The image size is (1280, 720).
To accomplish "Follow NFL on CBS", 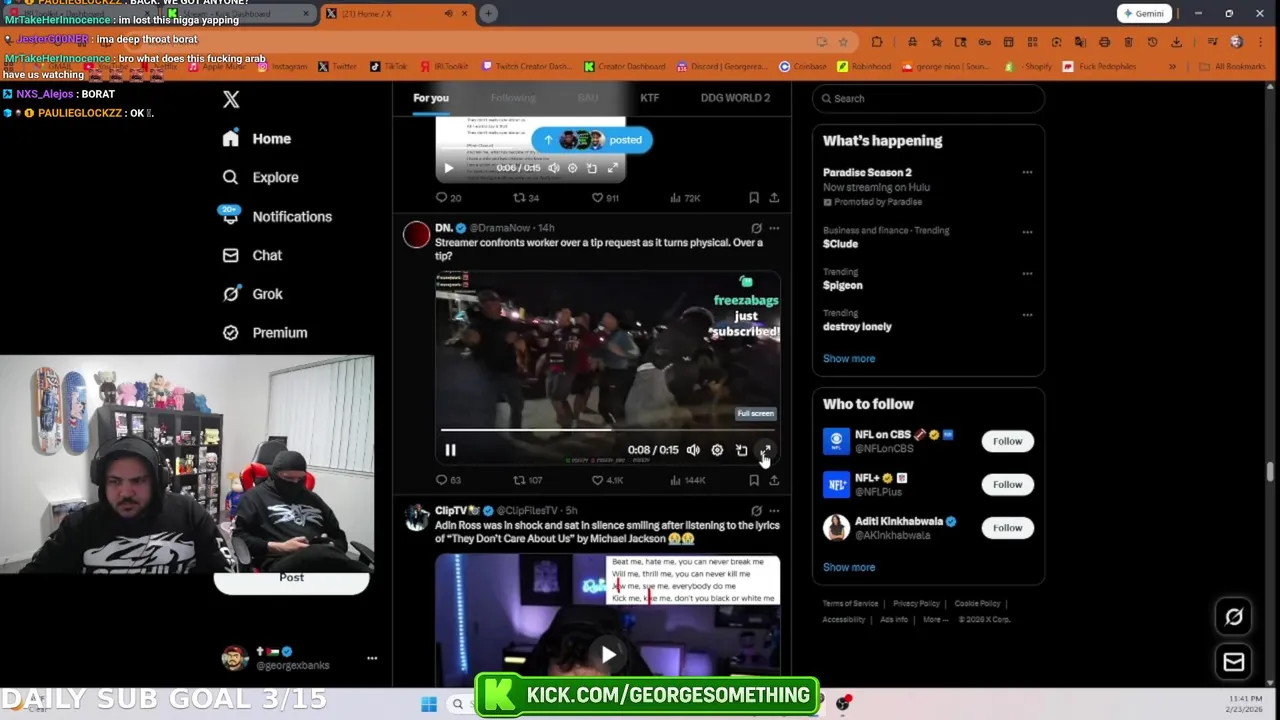I will [1007, 441].
